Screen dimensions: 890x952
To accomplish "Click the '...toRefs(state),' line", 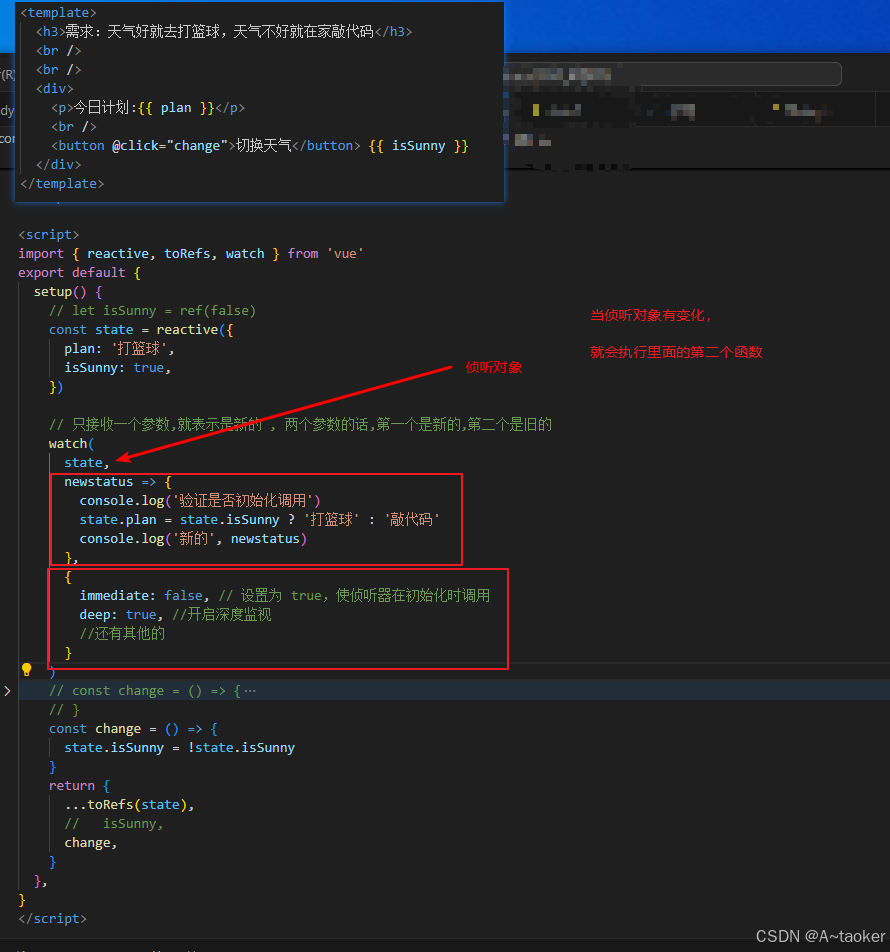I will coord(129,804).
